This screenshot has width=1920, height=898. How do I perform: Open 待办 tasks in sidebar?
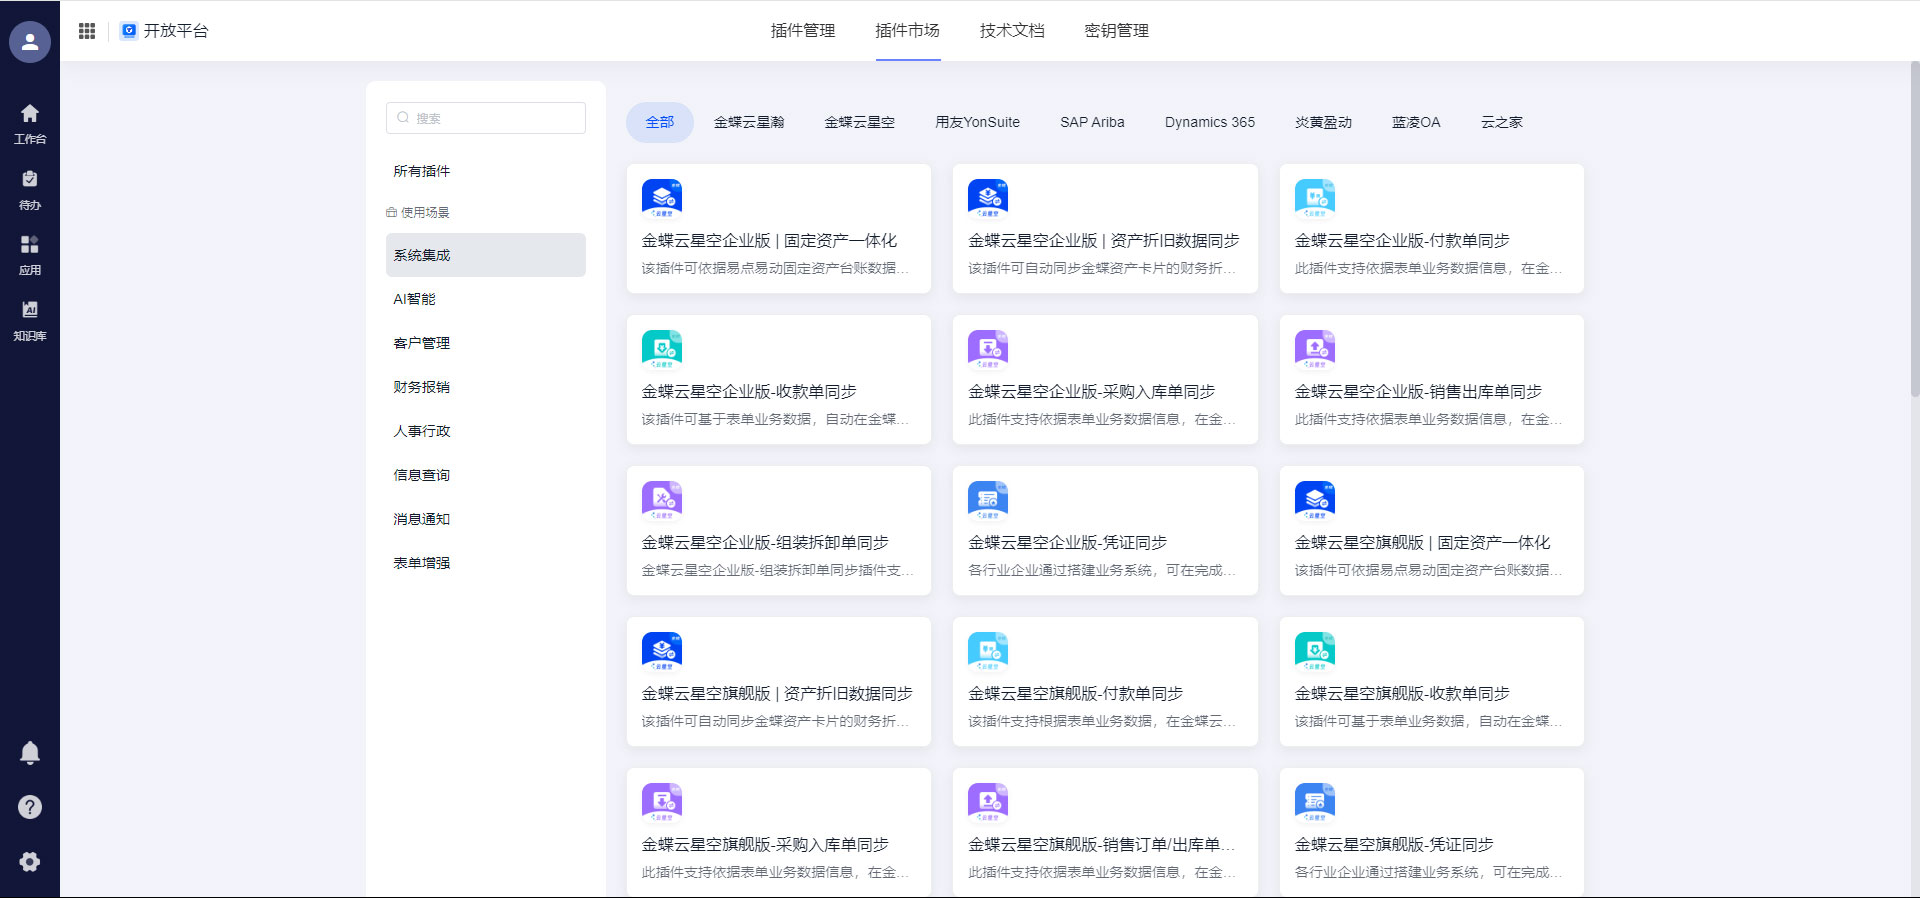(x=30, y=189)
